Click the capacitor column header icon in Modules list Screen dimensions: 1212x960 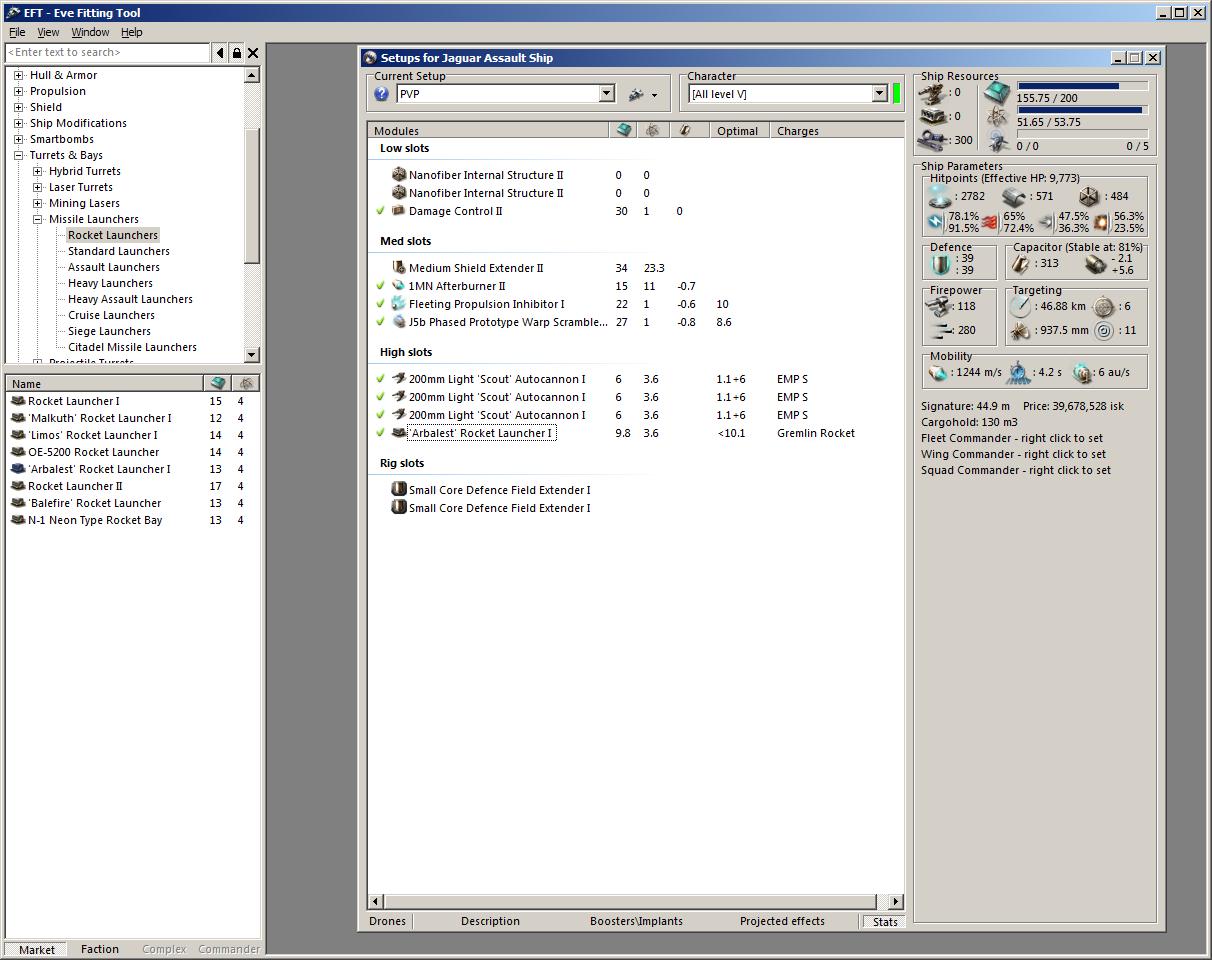click(x=685, y=130)
